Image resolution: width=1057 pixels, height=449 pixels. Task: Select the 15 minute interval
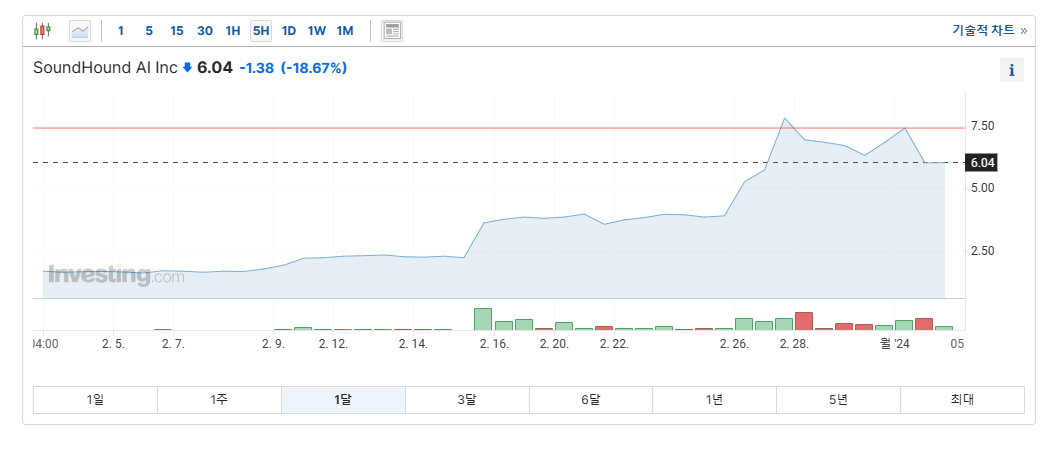pyautogui.click(x=177, y=31)
